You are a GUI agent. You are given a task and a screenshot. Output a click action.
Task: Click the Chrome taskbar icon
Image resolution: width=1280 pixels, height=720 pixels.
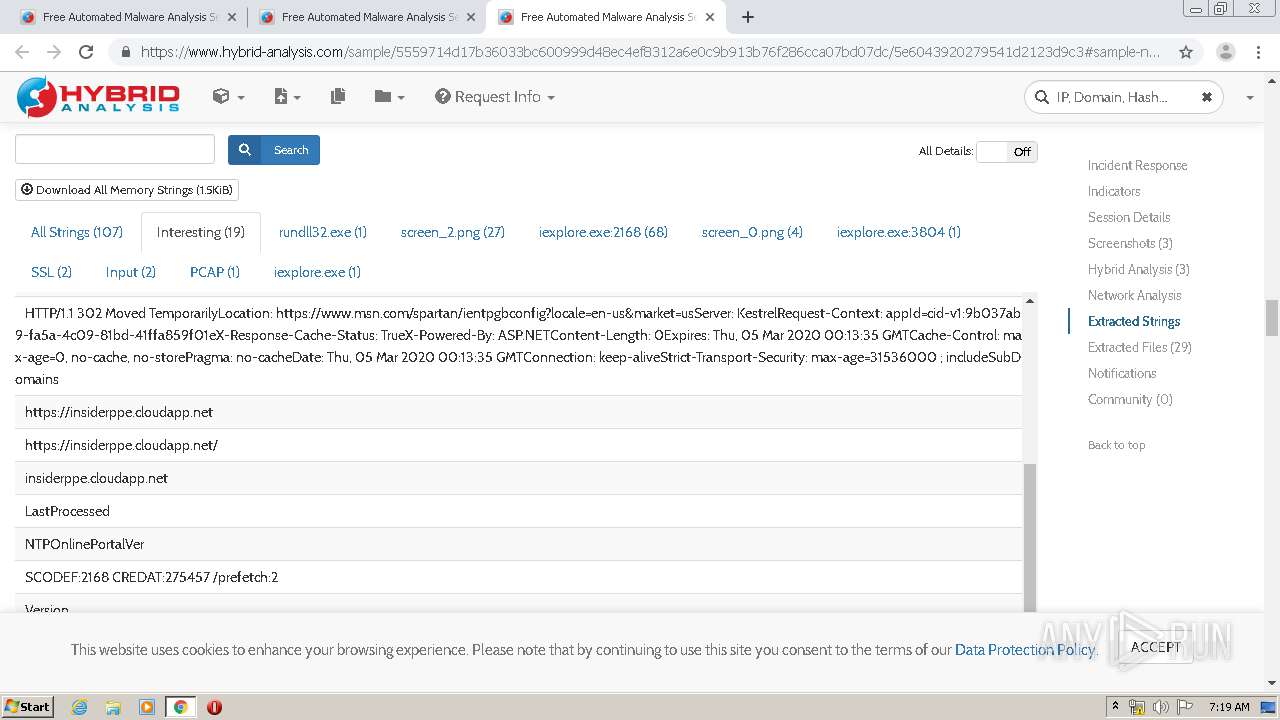pyautogui.click(x=180, y=707)
